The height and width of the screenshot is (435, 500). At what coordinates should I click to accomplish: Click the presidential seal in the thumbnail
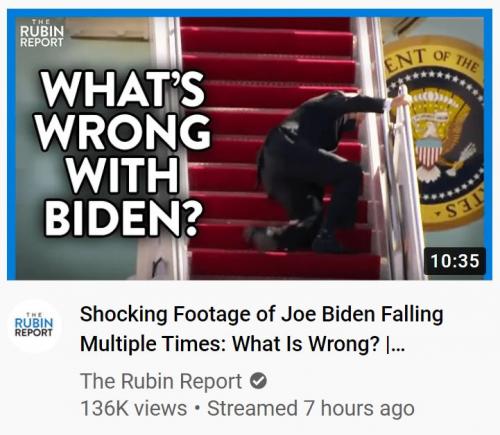click(x=434, y=133)
